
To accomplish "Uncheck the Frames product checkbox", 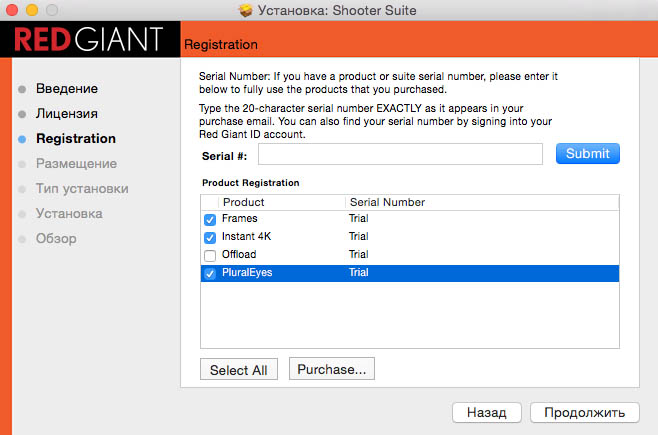I will click(210, 219).
